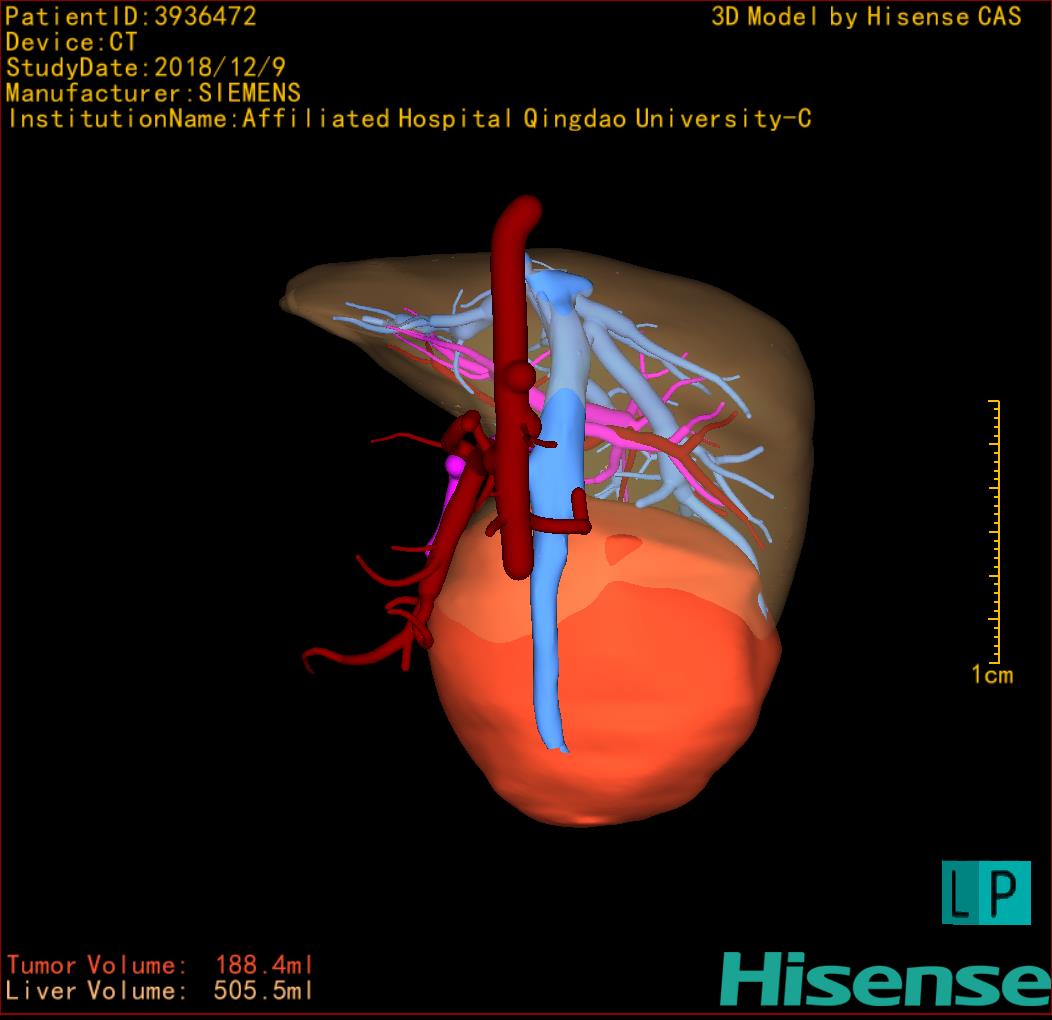
Task: Click the LP orientation cube
Action: (986, 892)
